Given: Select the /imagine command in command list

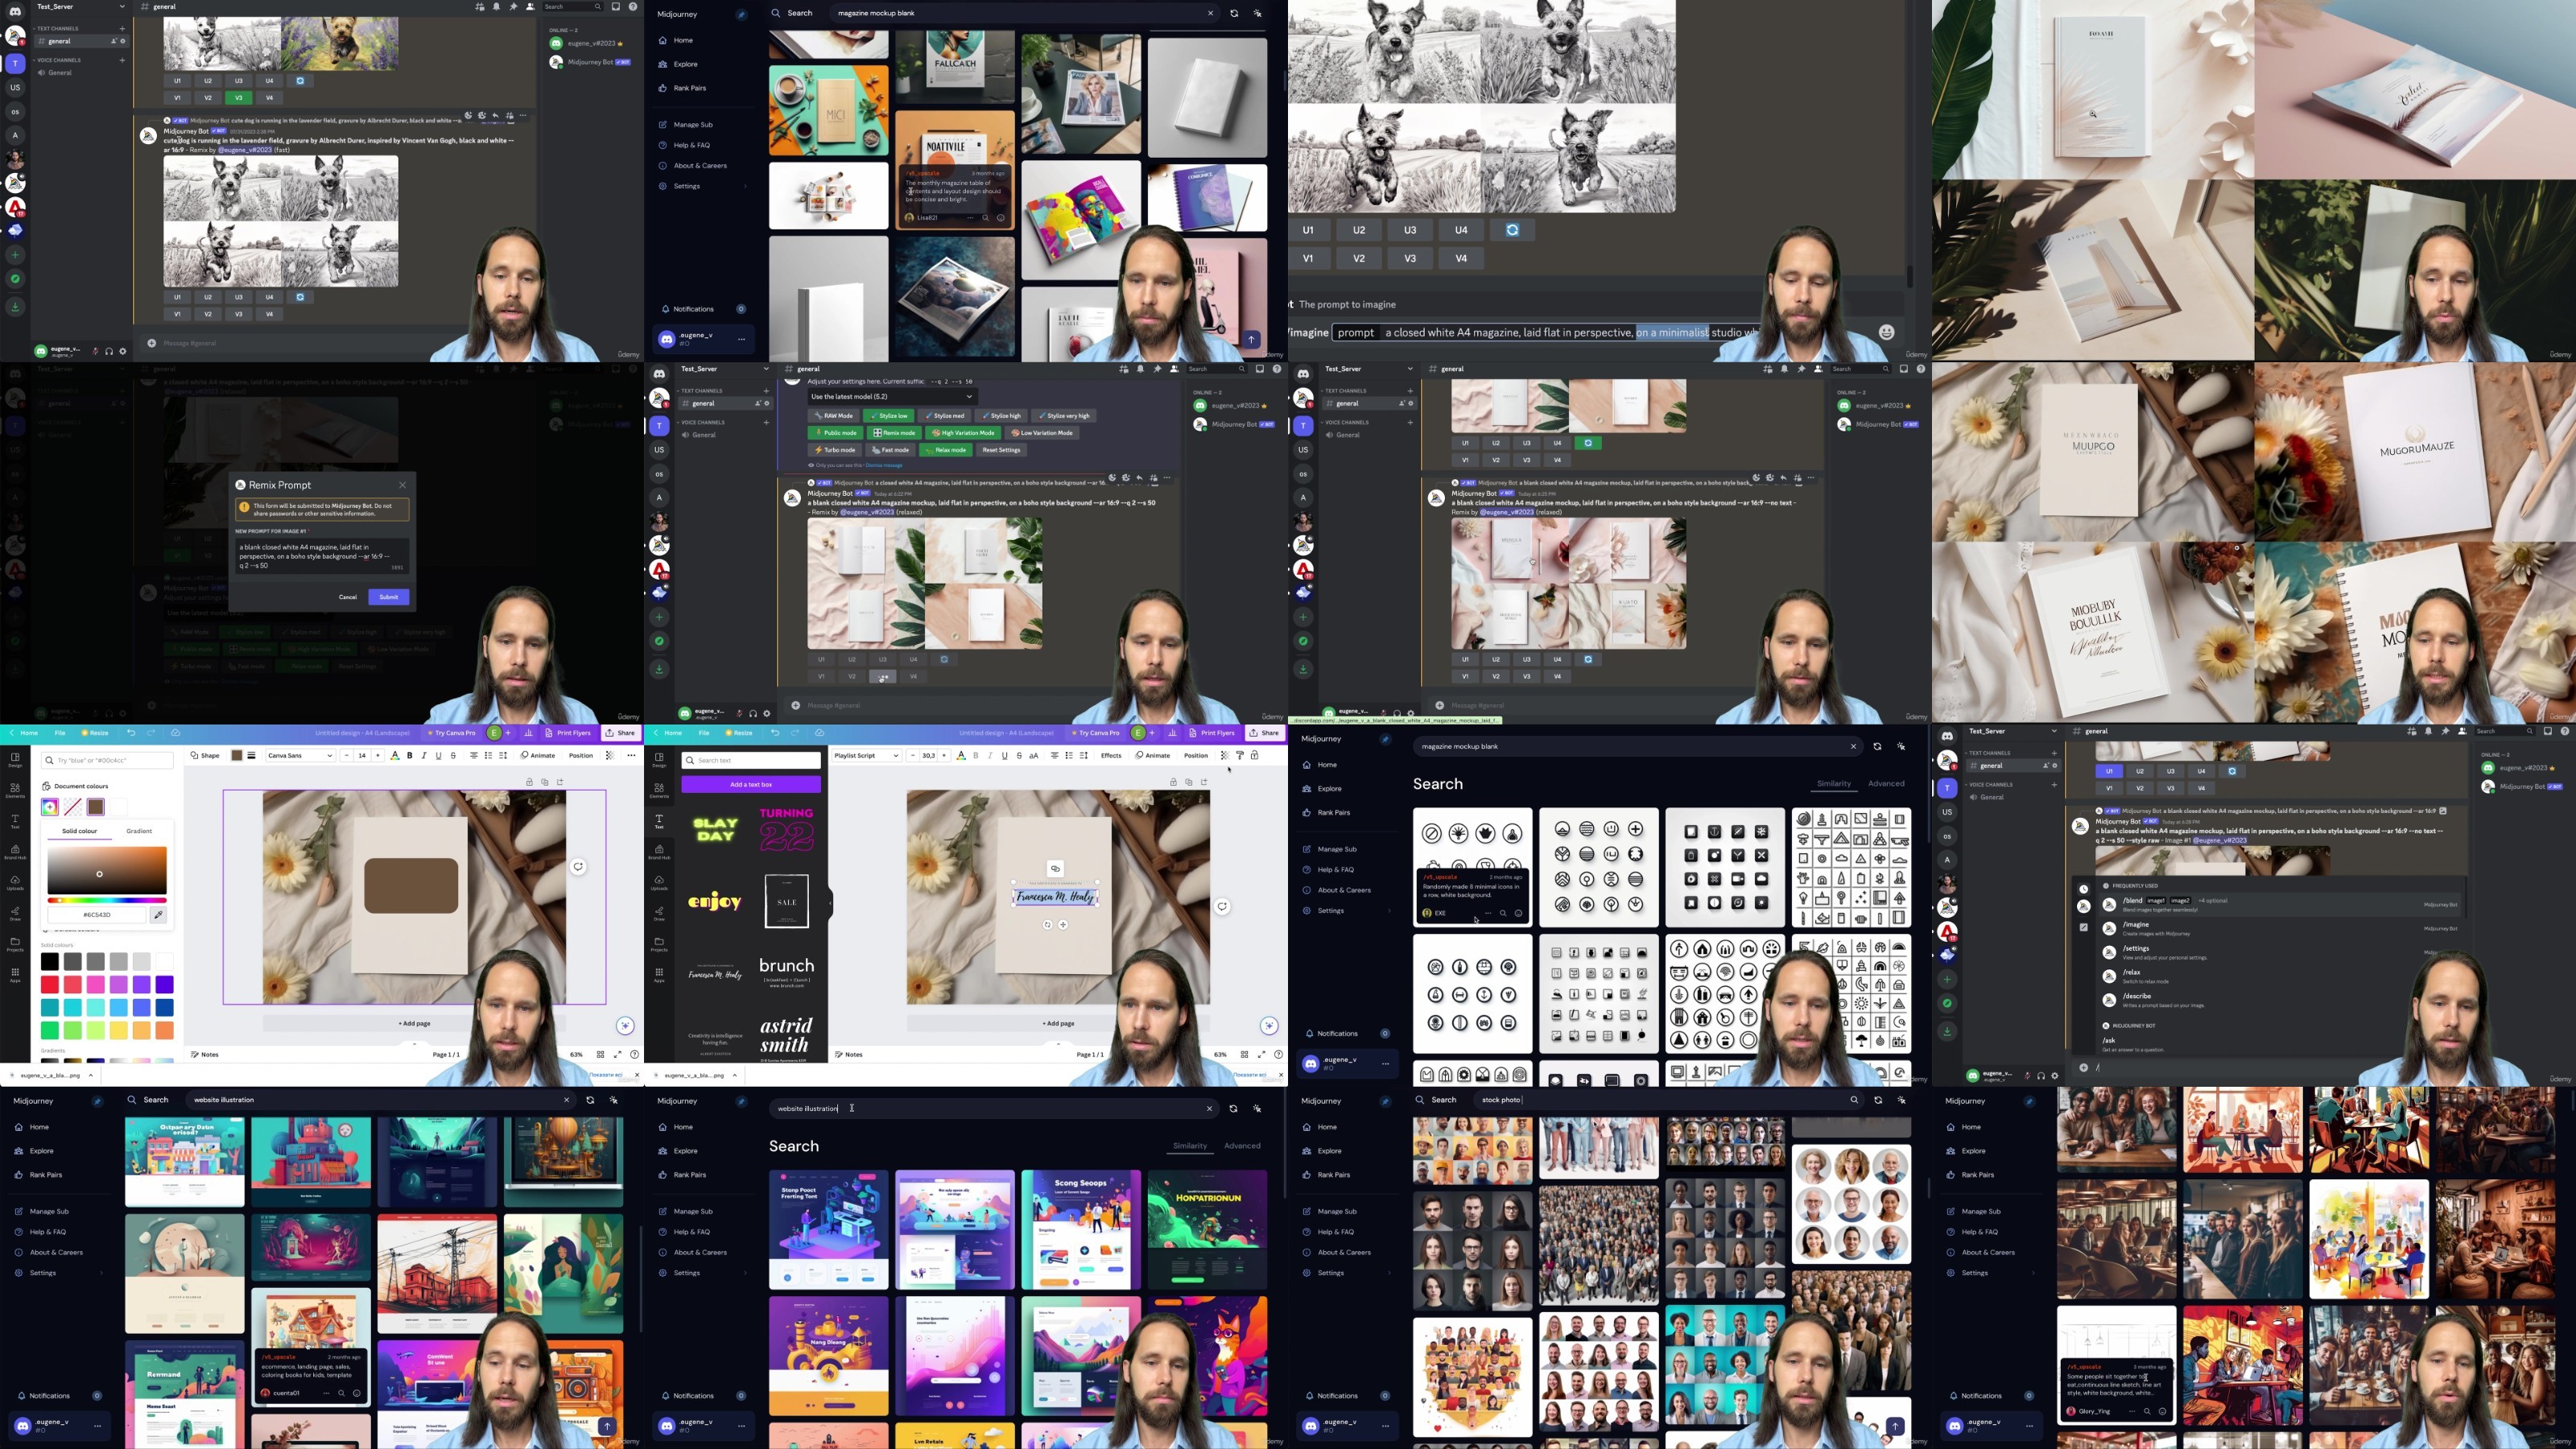Looking at the screenshot, I should tap(2280, 929).
